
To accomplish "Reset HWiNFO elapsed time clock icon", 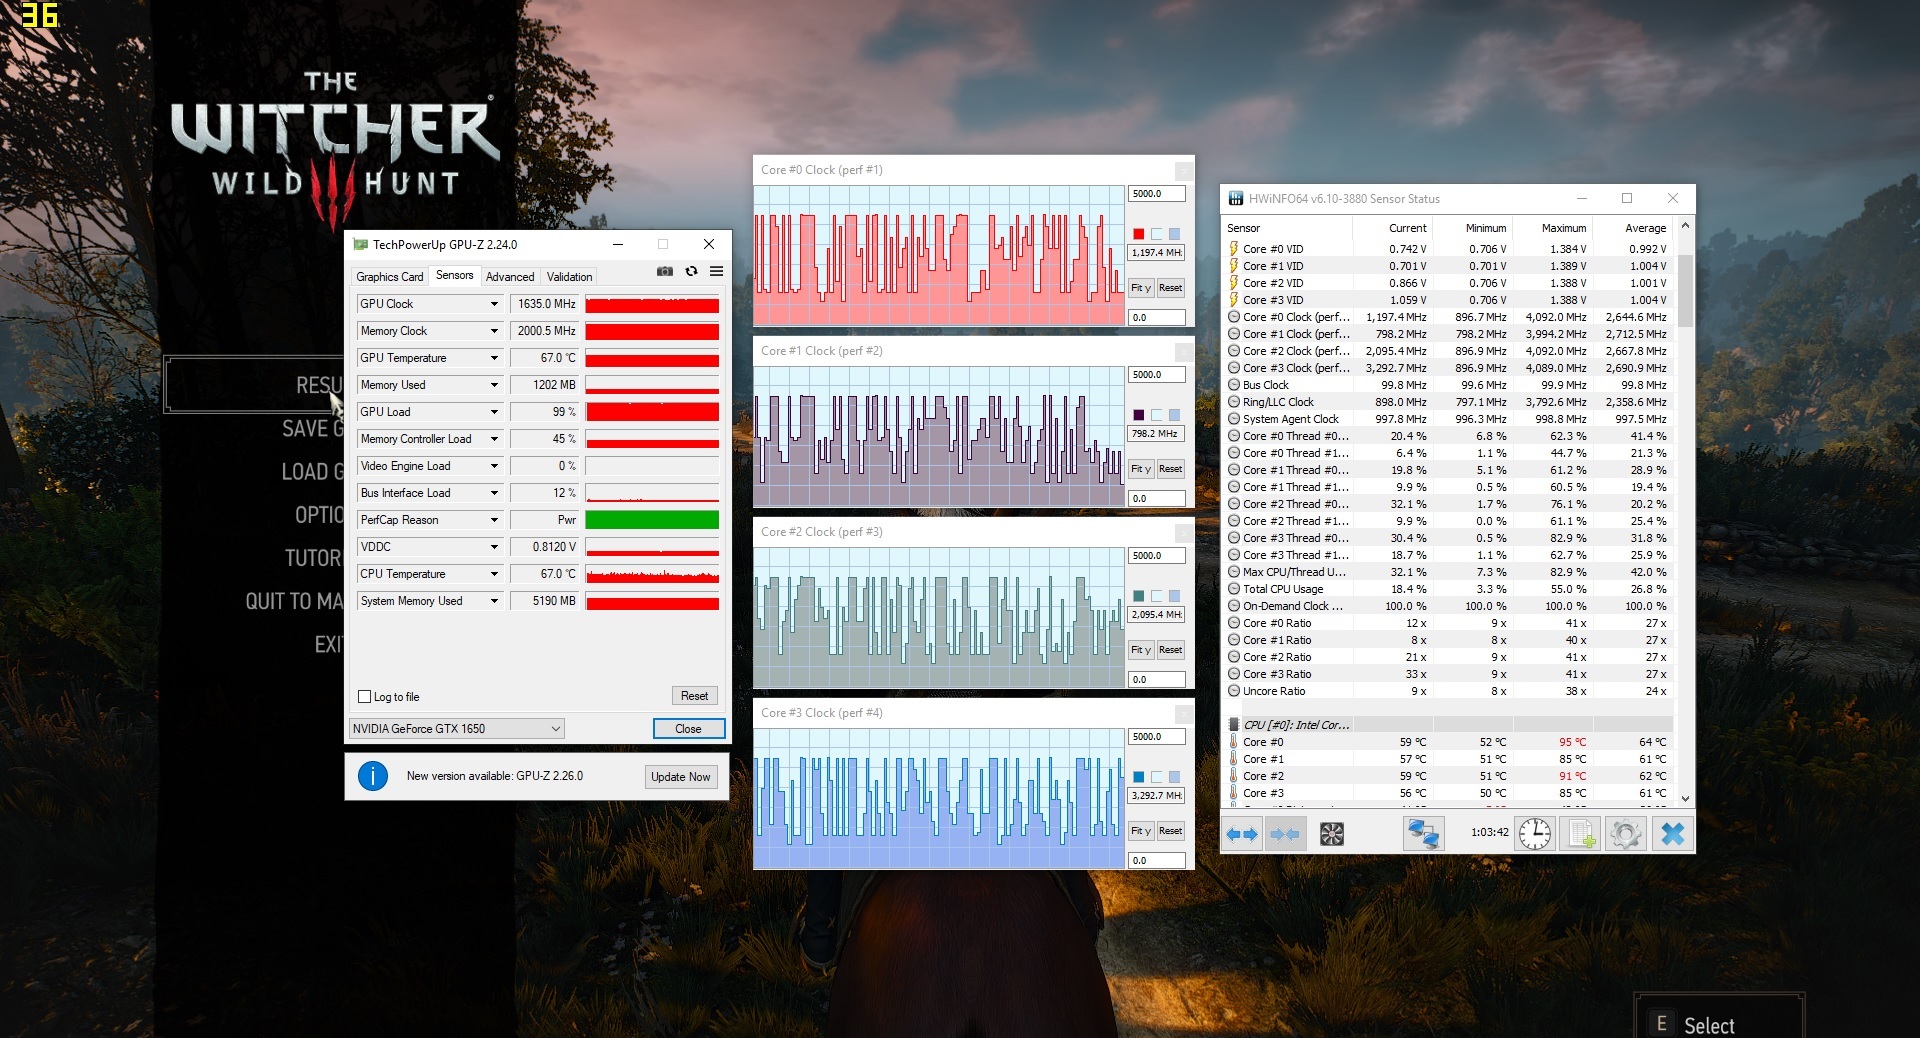I will coord(1534,833).
